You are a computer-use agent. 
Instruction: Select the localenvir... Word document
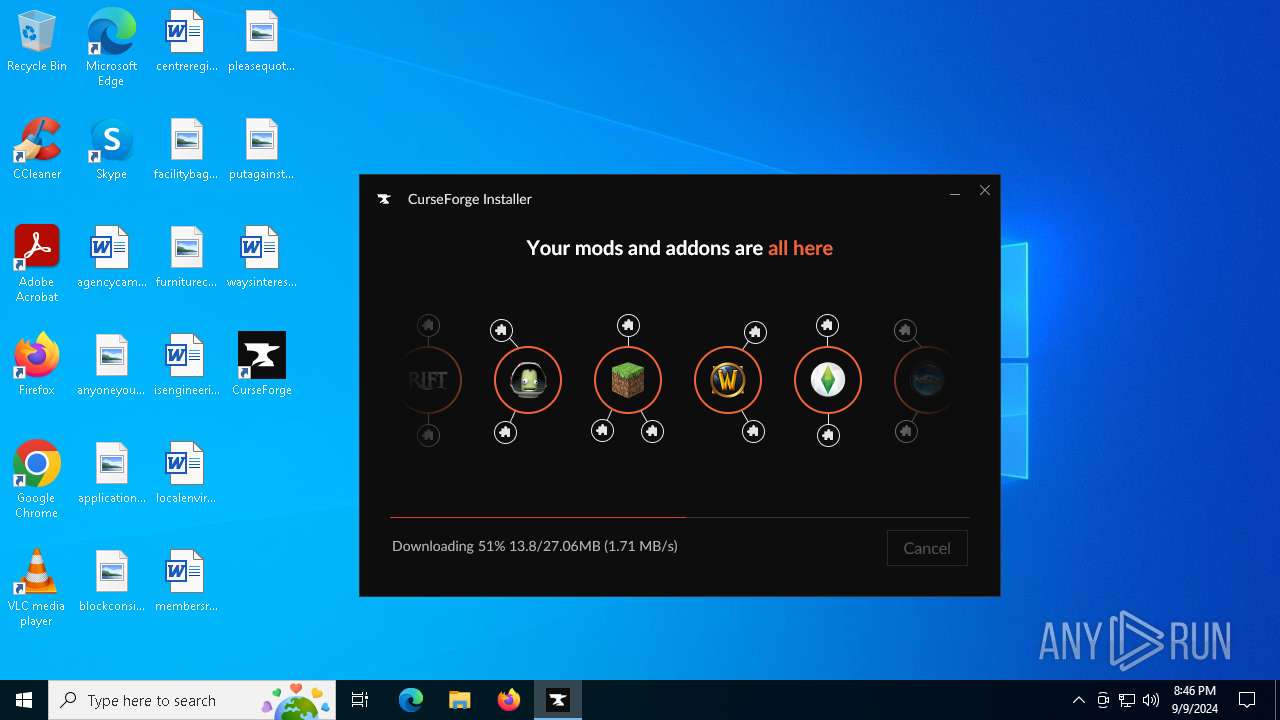click(x=186, y=472)
